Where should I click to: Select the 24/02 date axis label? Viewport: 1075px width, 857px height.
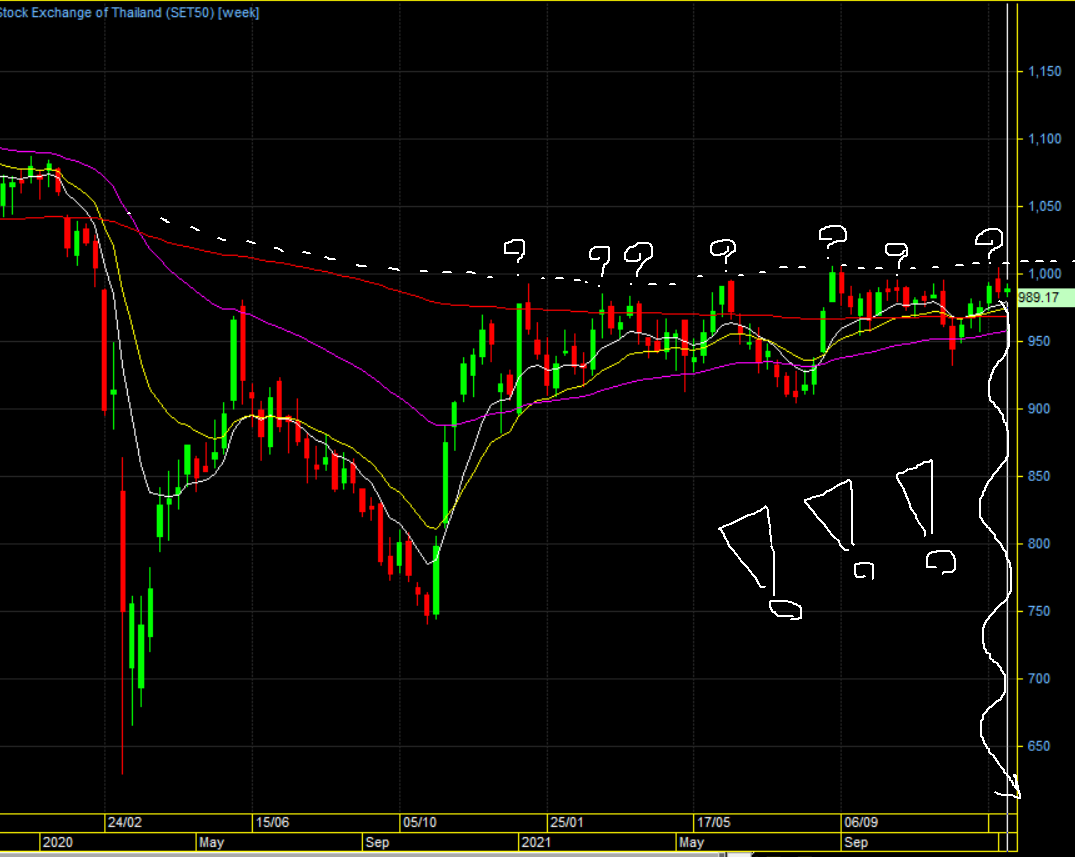pyautogui.click(x=125, y=822)
